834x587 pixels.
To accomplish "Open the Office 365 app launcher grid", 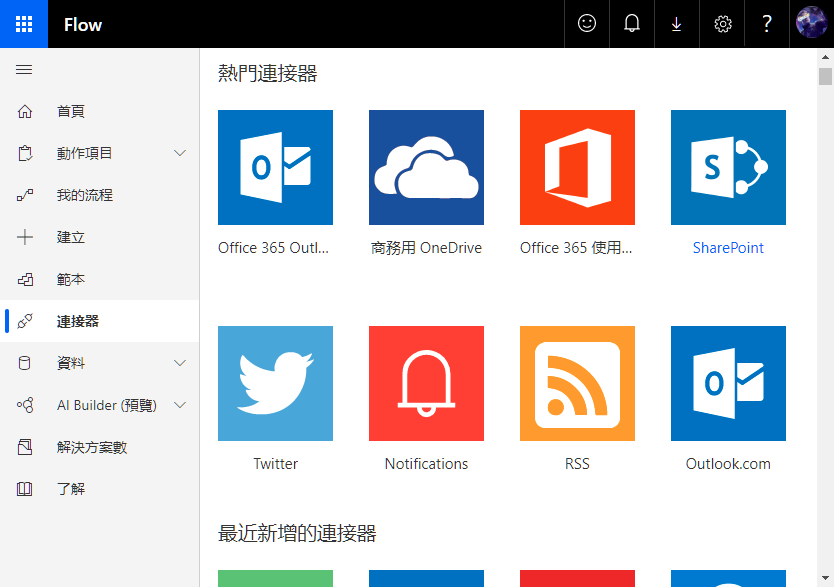I will click(x=23, y=24).
